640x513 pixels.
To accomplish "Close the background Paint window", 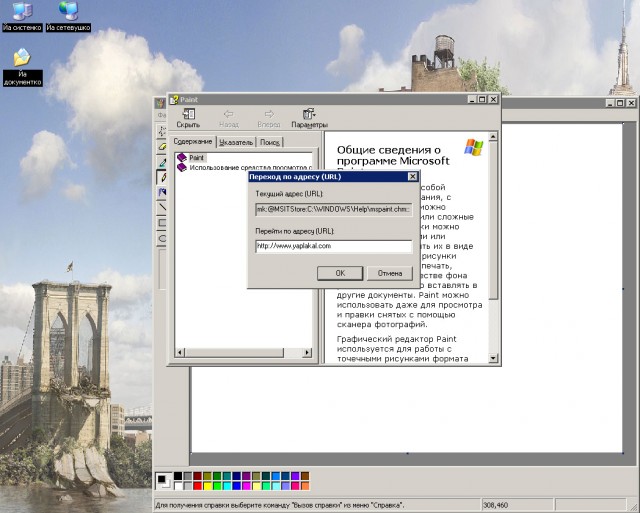I will [x=631, y=103].
